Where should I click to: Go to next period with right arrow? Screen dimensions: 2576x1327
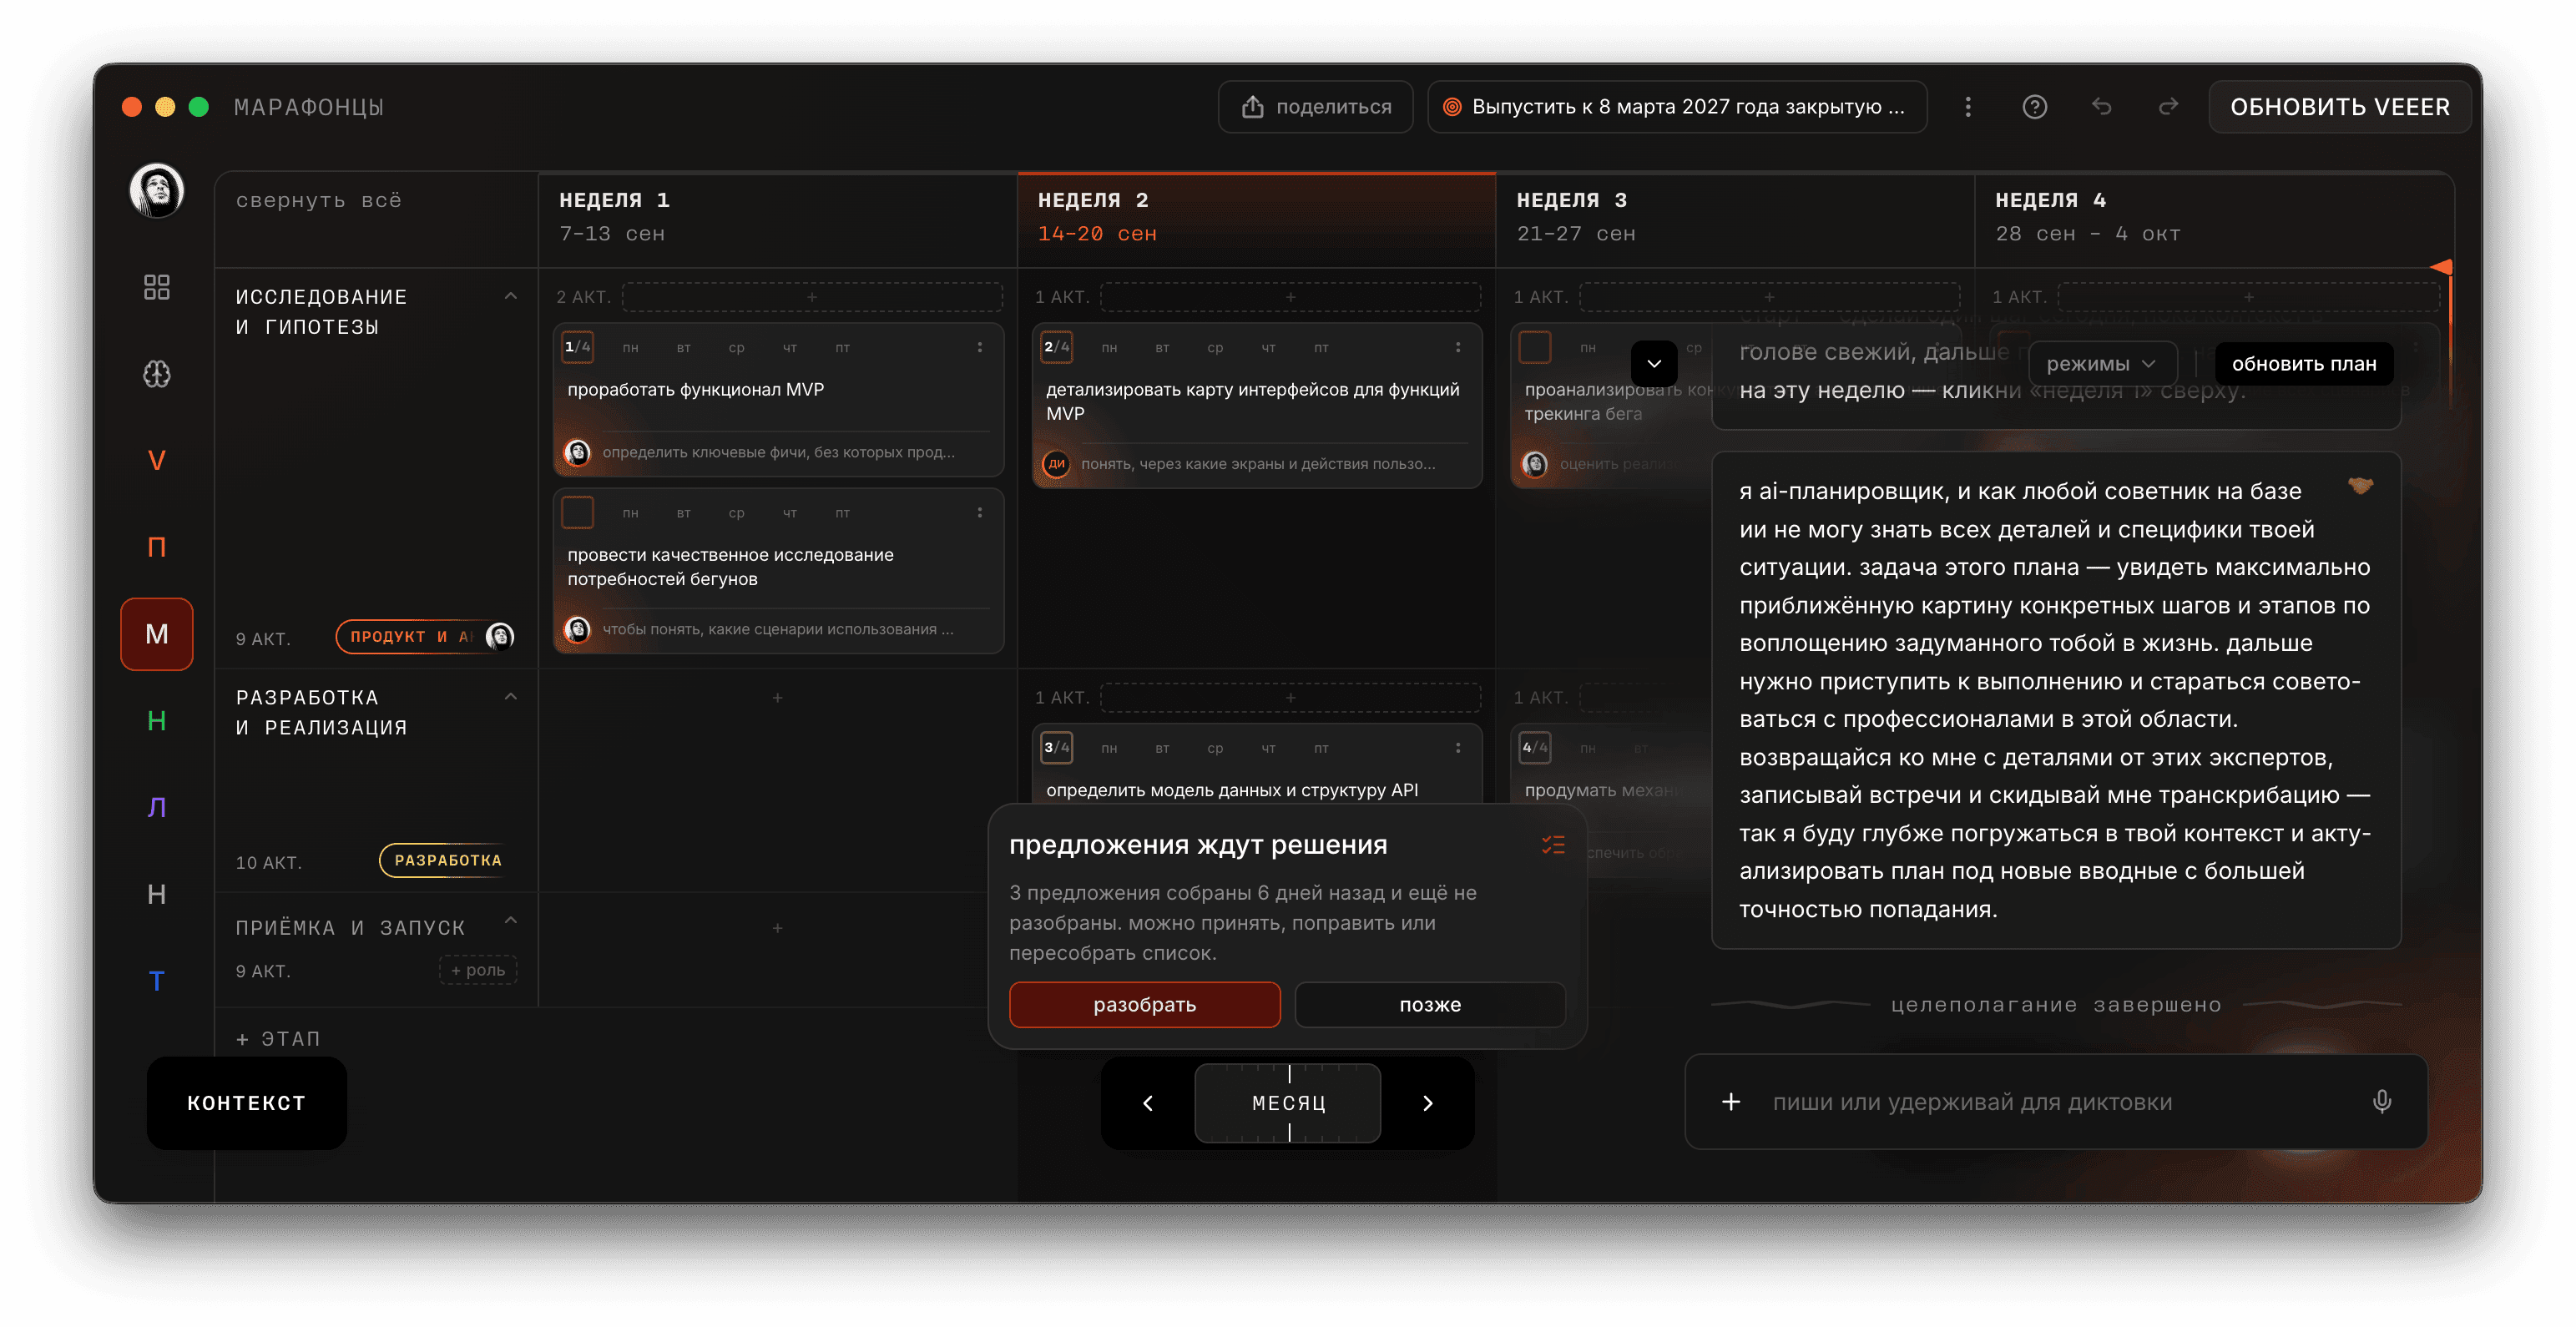[1428, 1103]
